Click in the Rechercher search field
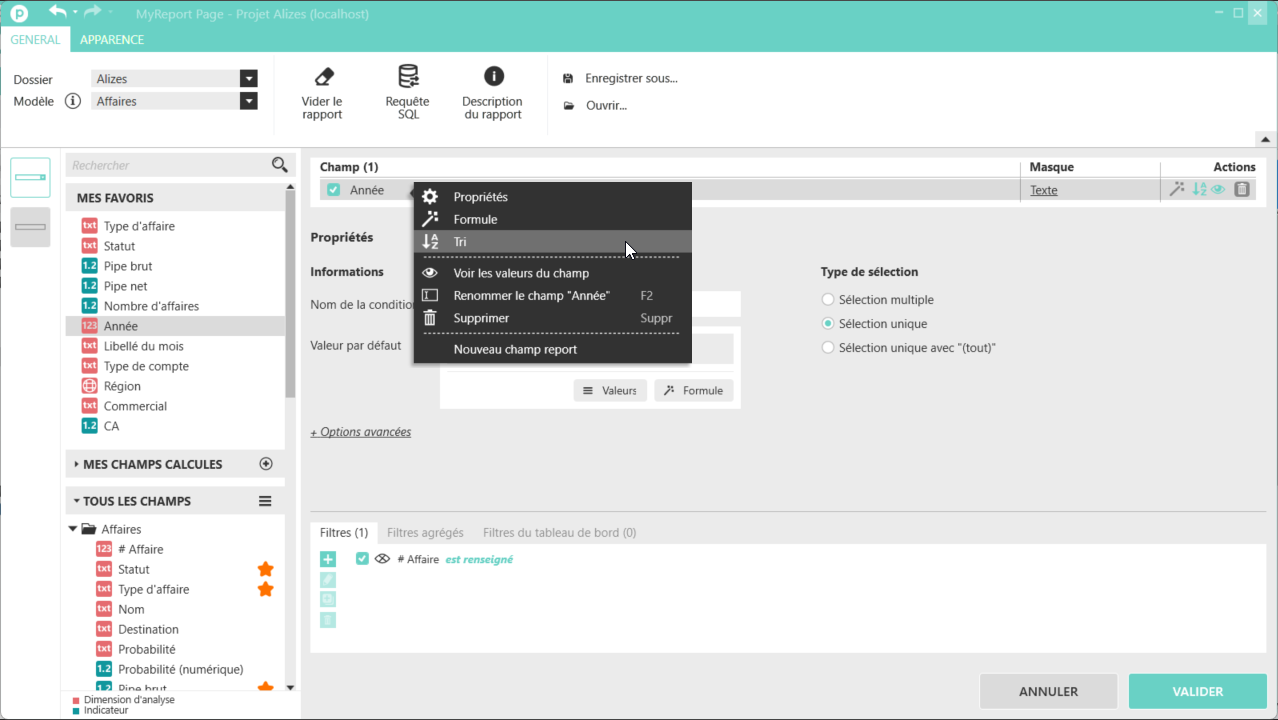This screenshot has height=720, width=1278. click(x=165, y=165)
